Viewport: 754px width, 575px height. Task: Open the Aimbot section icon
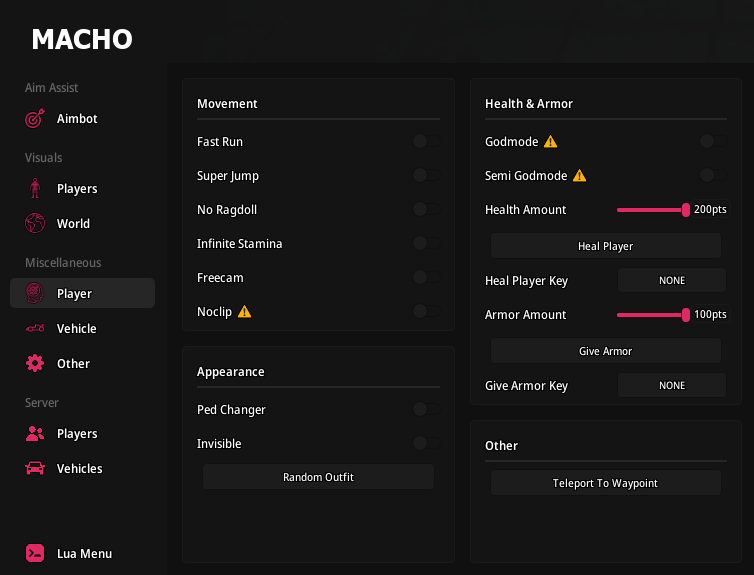coord(35,119)
